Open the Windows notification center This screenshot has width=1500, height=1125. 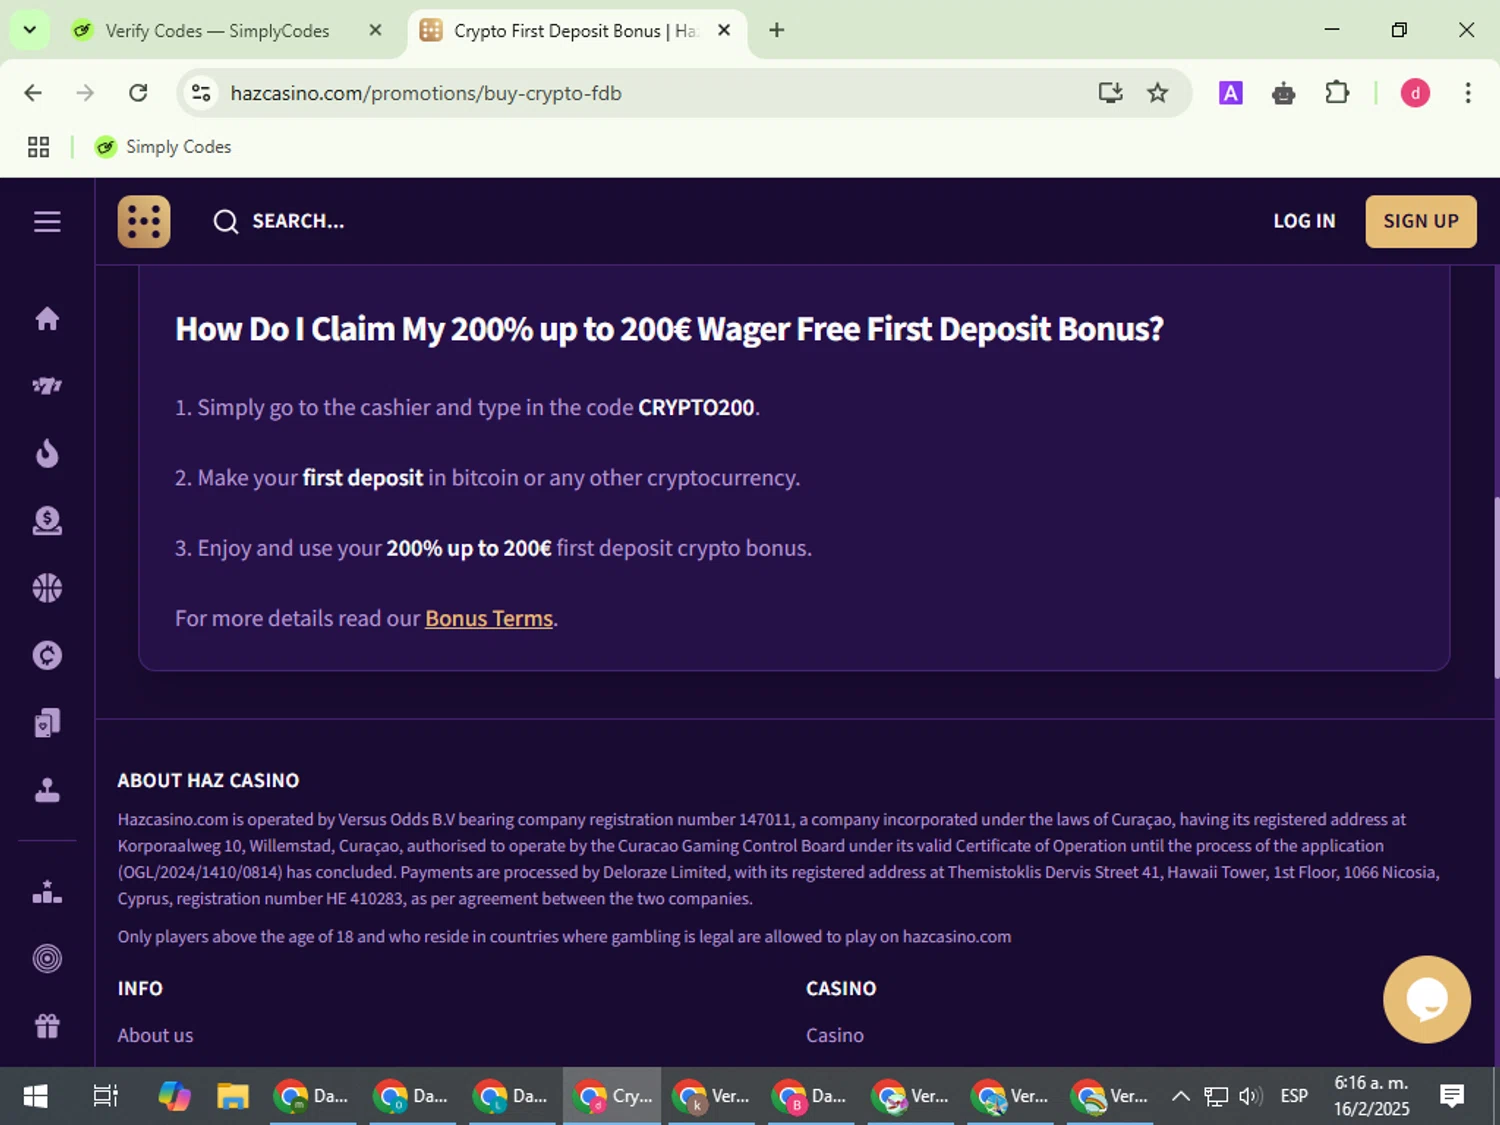[1452, 1096]
